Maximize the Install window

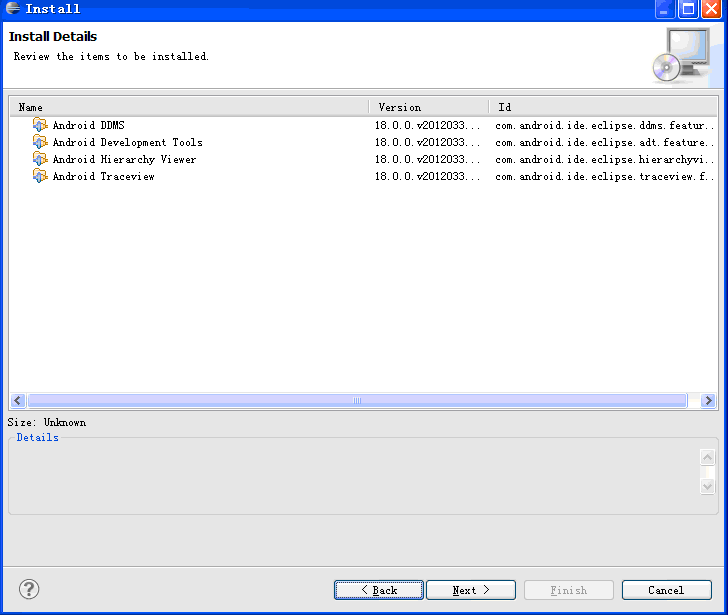point(689,9)
